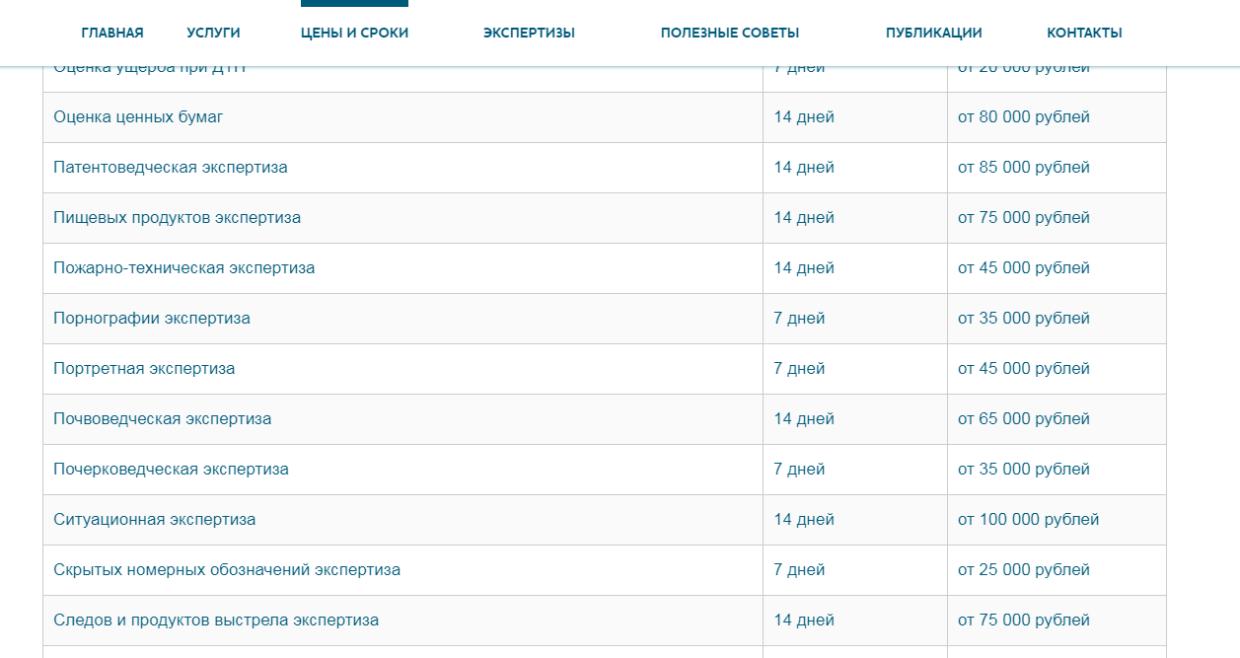This screenshot has width=1240, height=658.
Task: Click the от 85 000 рублей cell
Action: point(1024,167)
